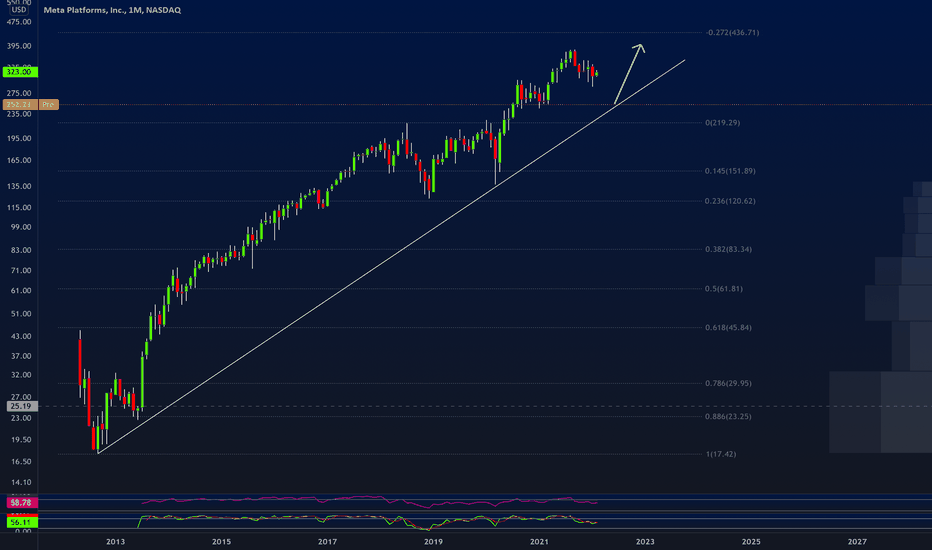
Task: Click the green 56.11 indicator value
Action: click(x=21, y=522)
